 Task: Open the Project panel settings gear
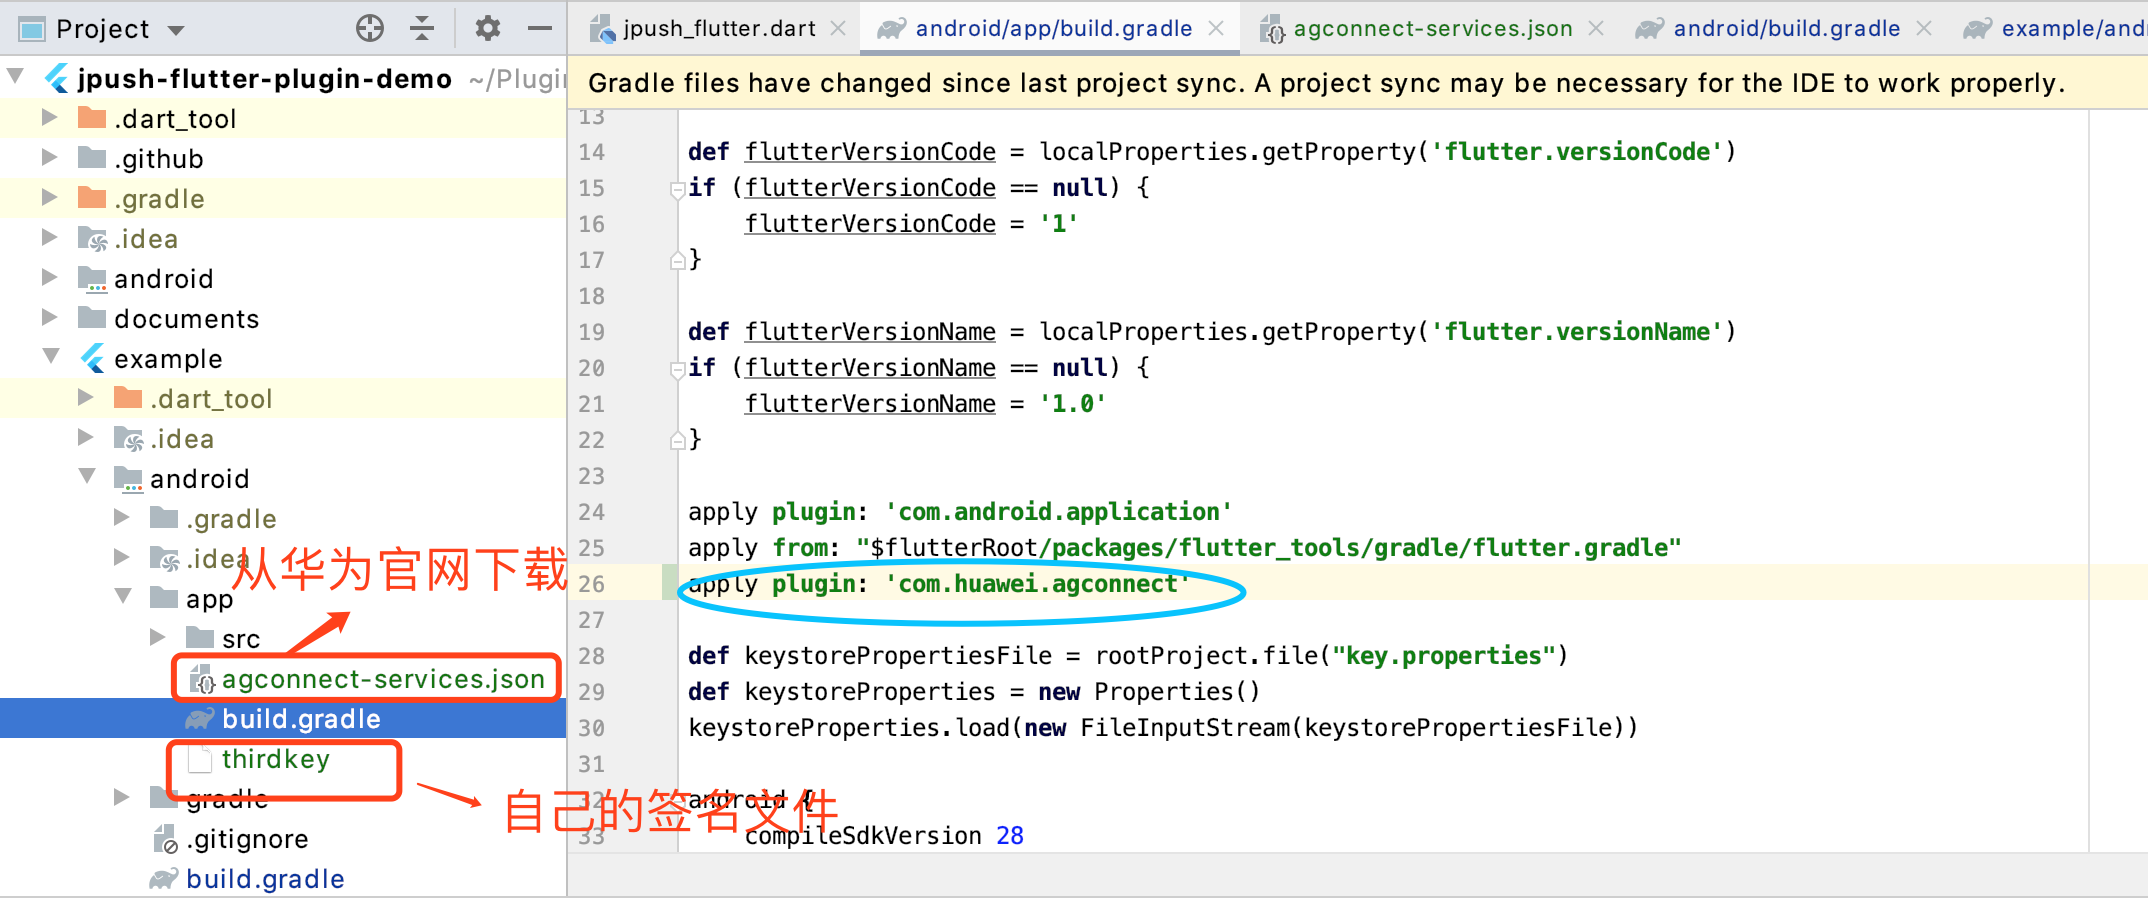488,28
